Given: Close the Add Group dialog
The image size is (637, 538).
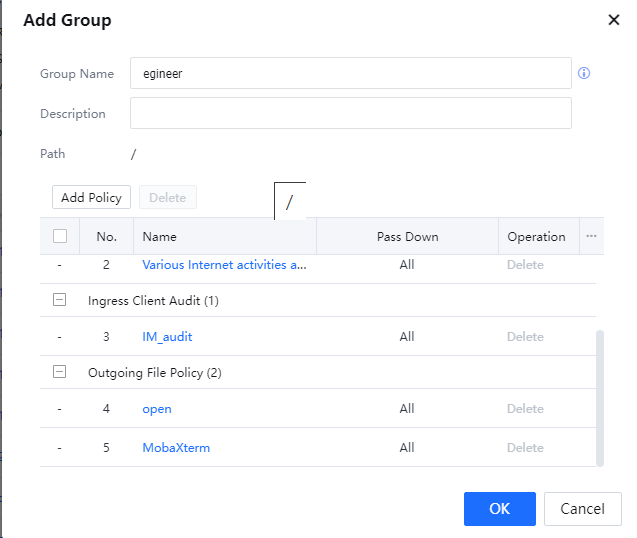Looking at the screenshot, I should 613,20.
